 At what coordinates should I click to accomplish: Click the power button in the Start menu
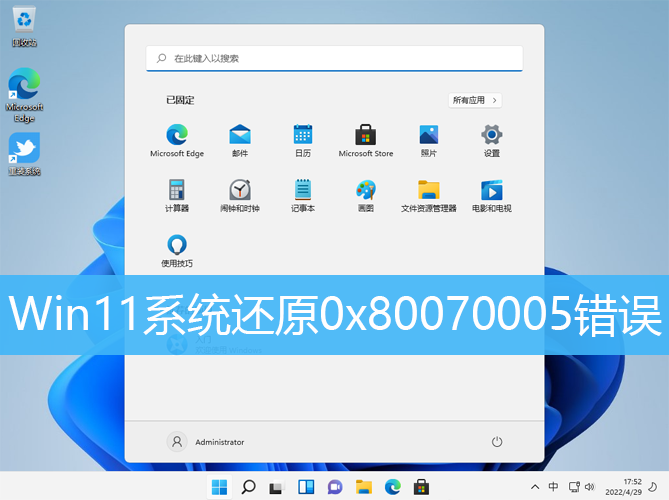pos(497,441)
